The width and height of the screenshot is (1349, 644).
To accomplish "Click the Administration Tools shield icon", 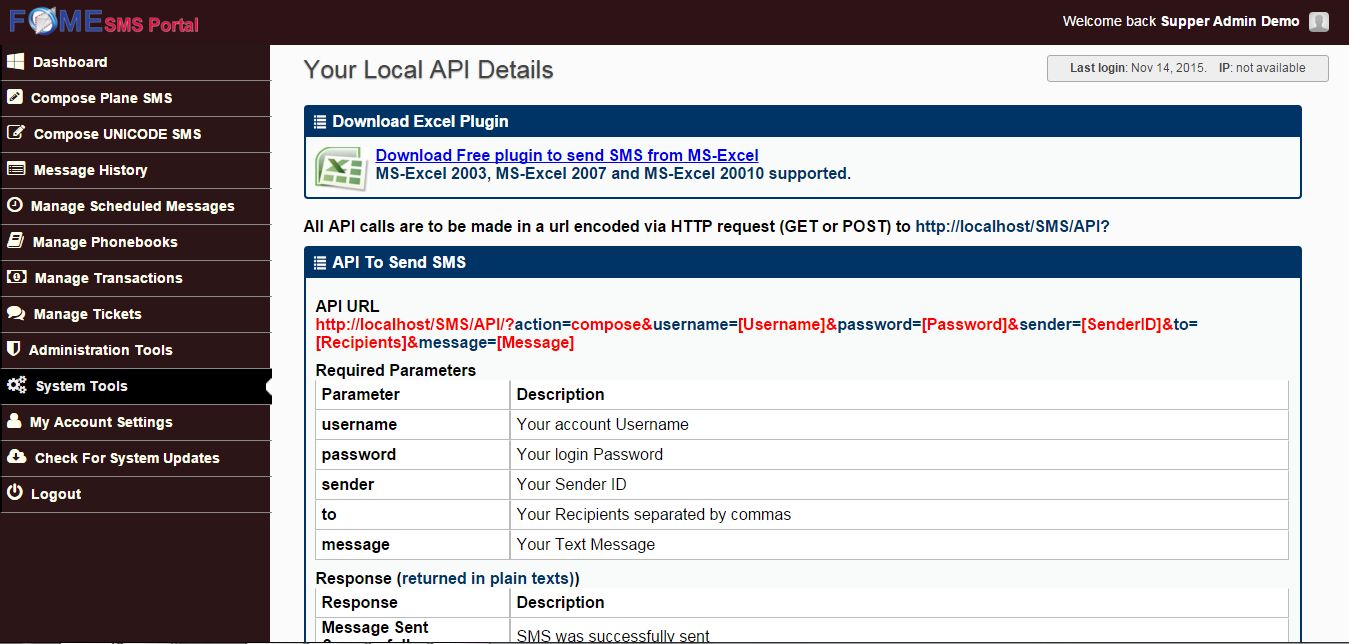I will point(14,350).
